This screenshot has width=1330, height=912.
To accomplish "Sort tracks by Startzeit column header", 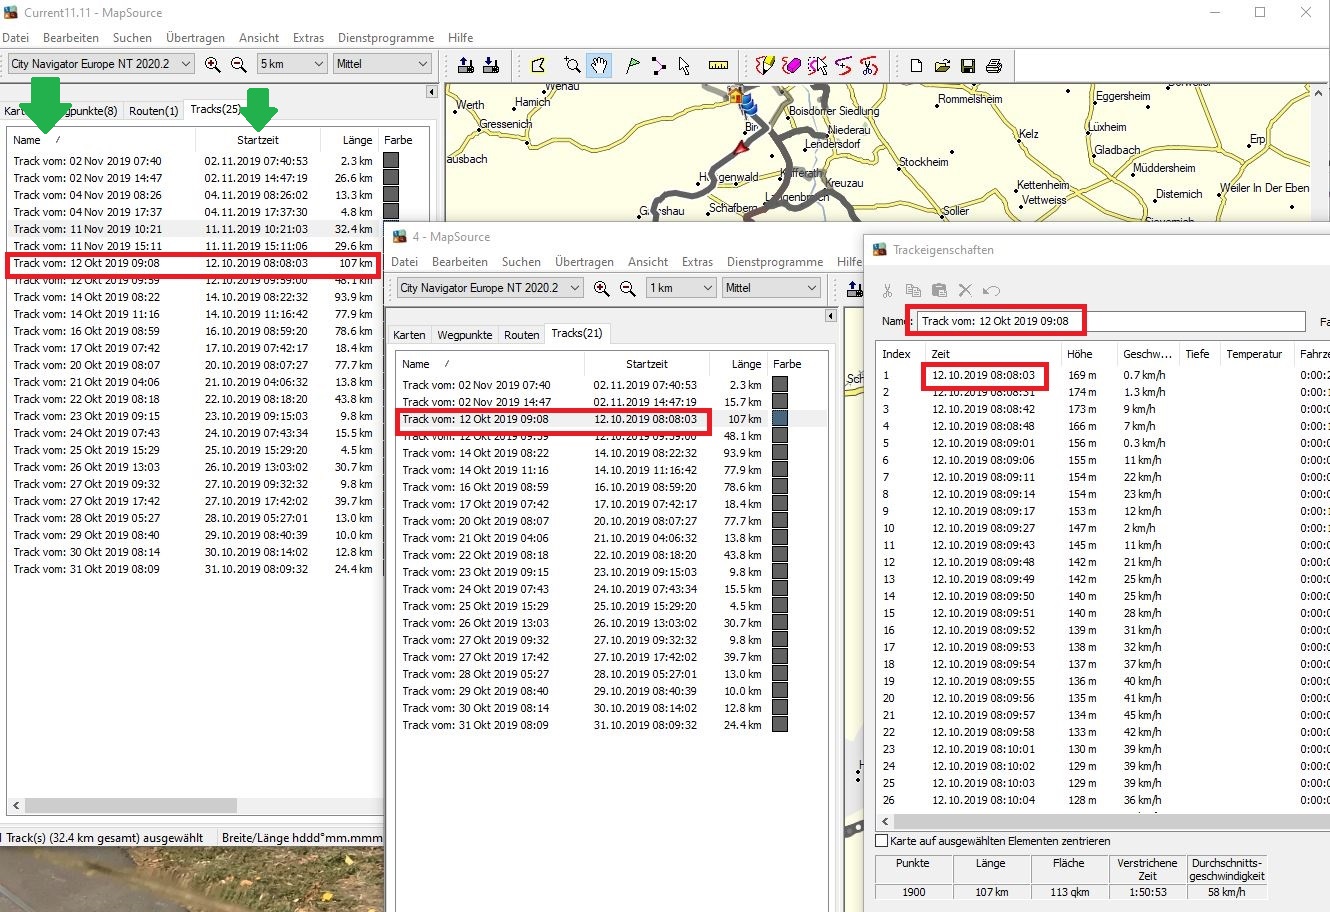I will click(258, 140).
